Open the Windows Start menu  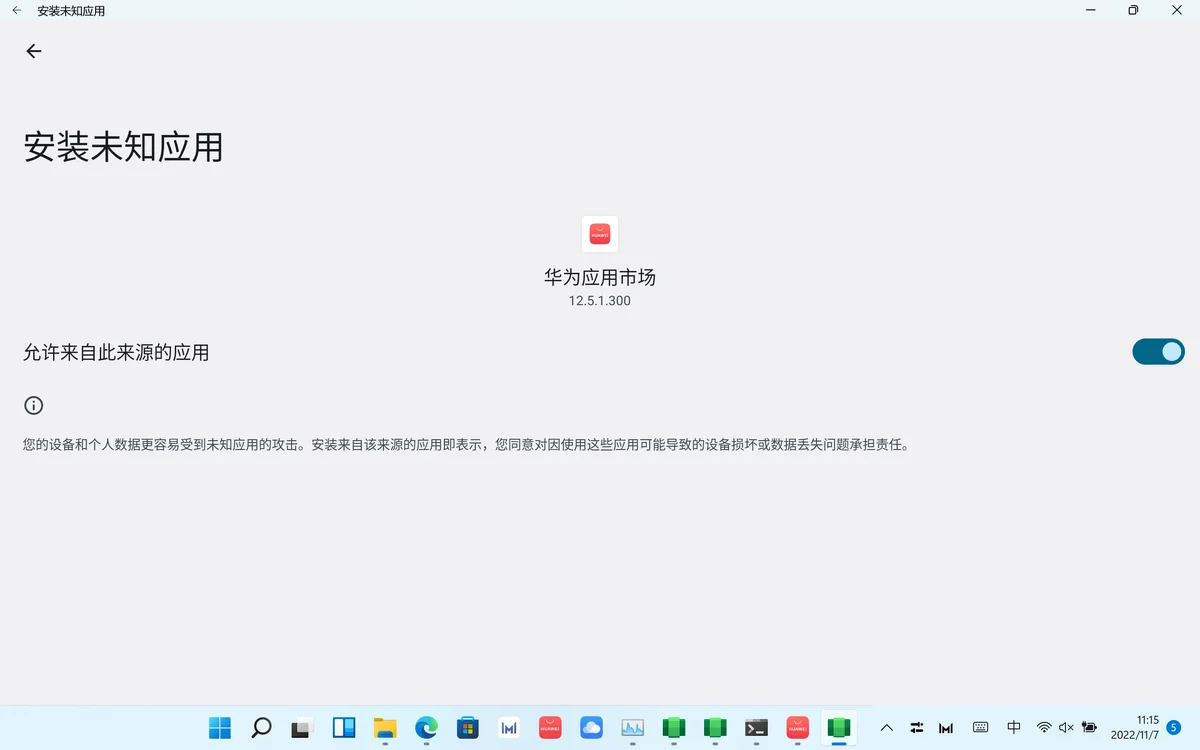point(220,728)
